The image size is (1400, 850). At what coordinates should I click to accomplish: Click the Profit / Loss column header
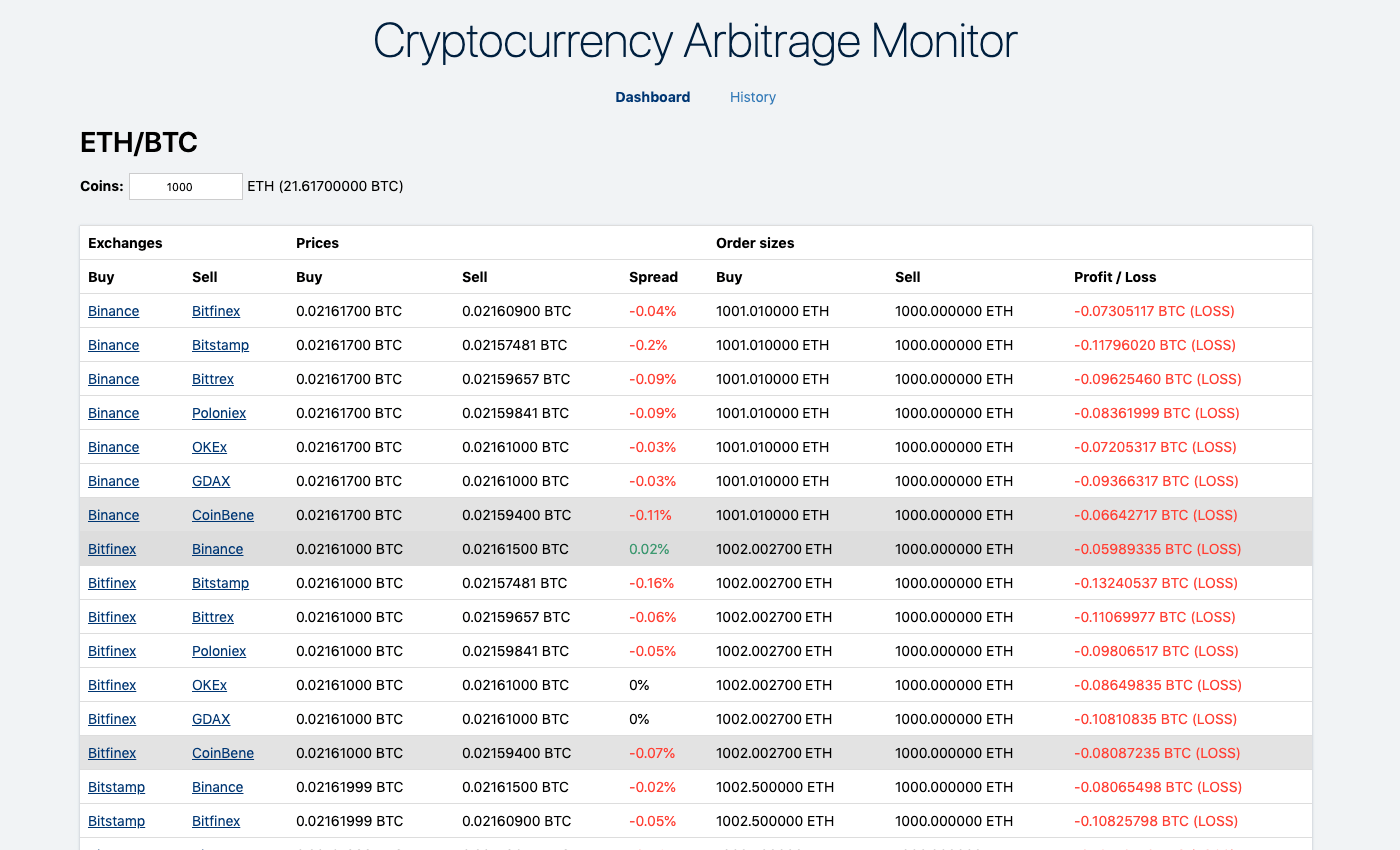(x=1115, y=277)
